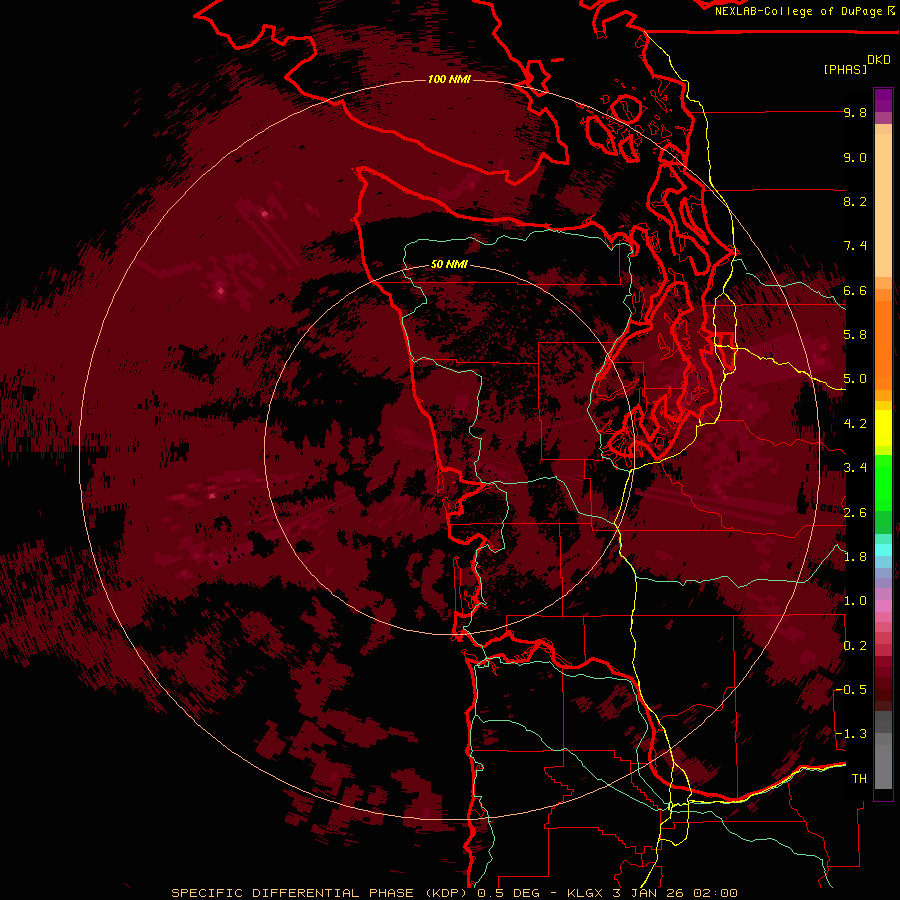Click the 5.8 scale value
The width and height of the screenshot is (900, 900).
pos(855,335)
